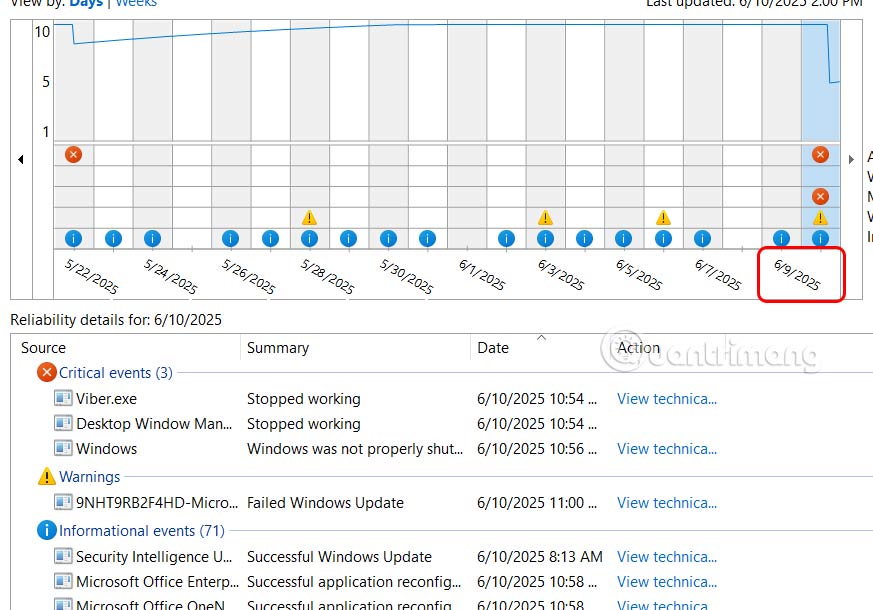Open technical details for the Viber.exe crash
The width and height of the screenshot is (873, 610).
click(666, 398)
